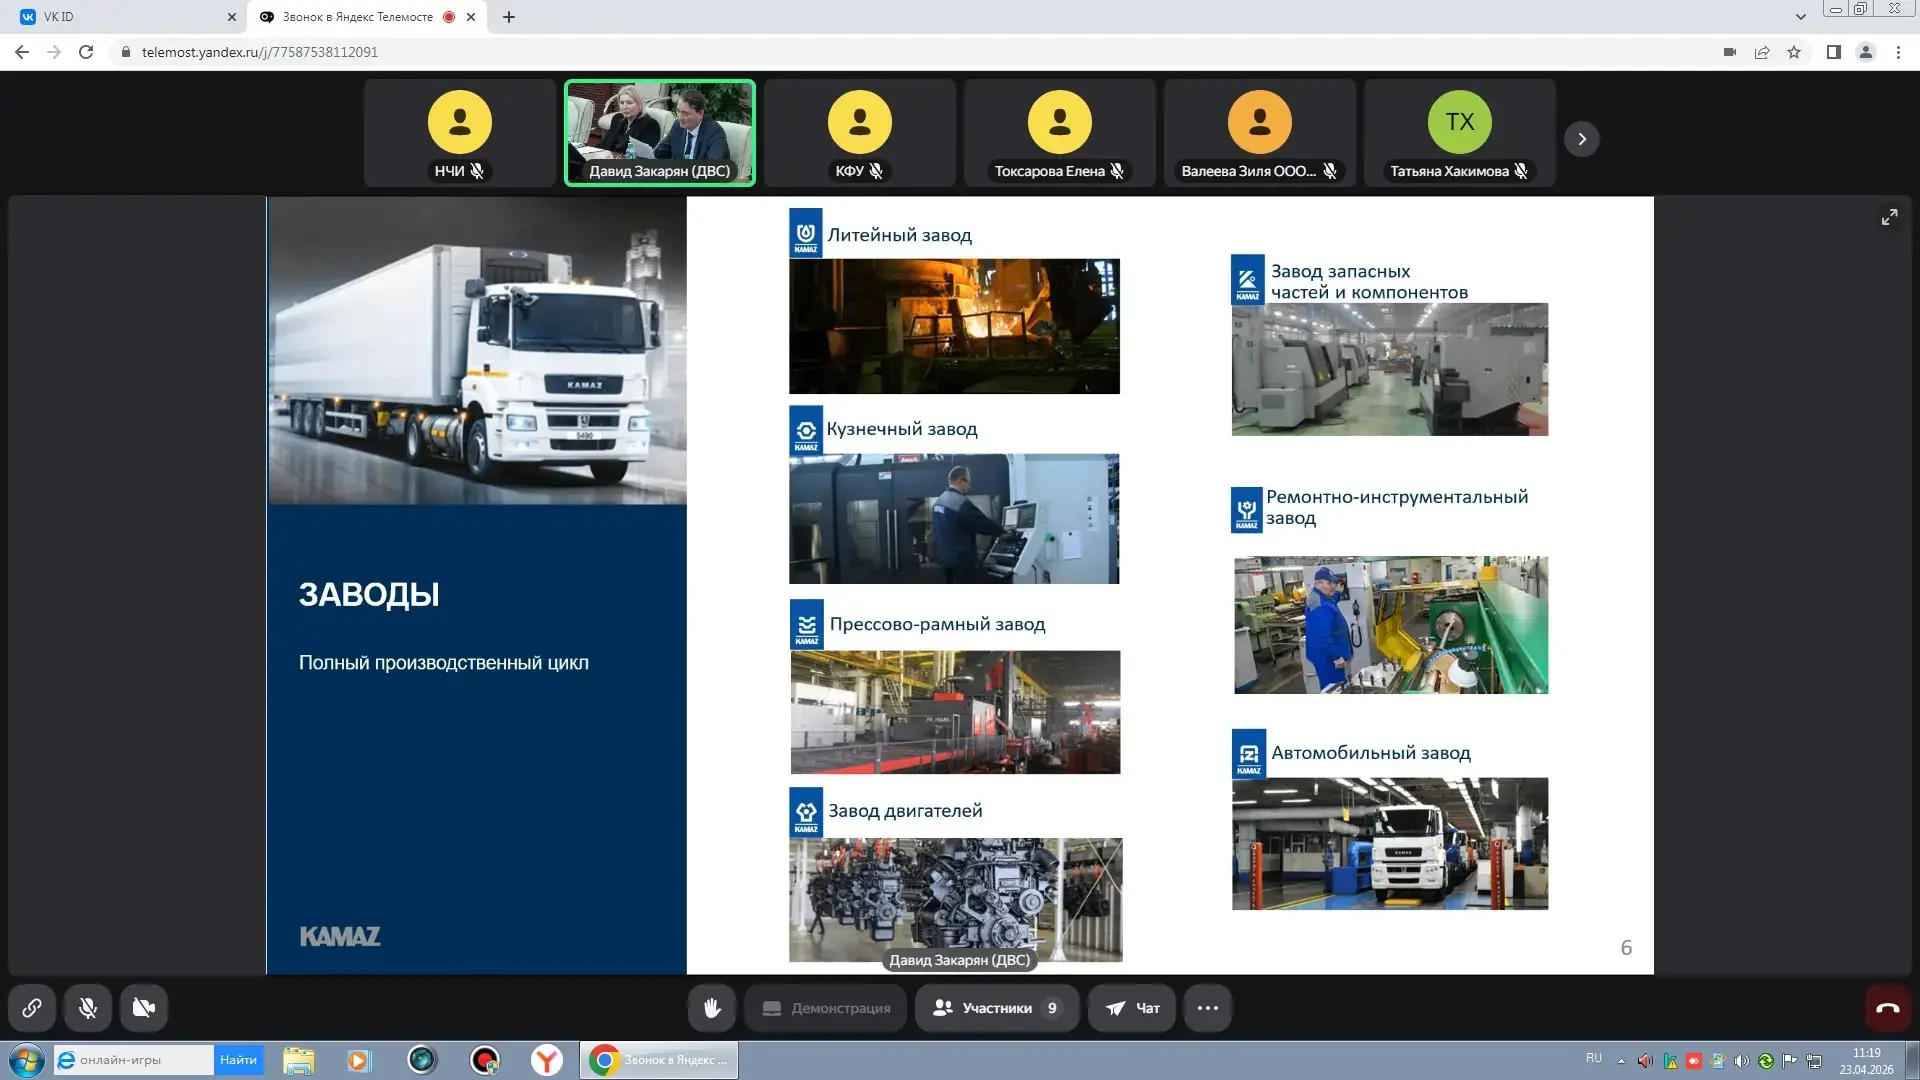Open the more options (three dots) menu
Screen dimensions: 1920x1080
point(1208,1008)
